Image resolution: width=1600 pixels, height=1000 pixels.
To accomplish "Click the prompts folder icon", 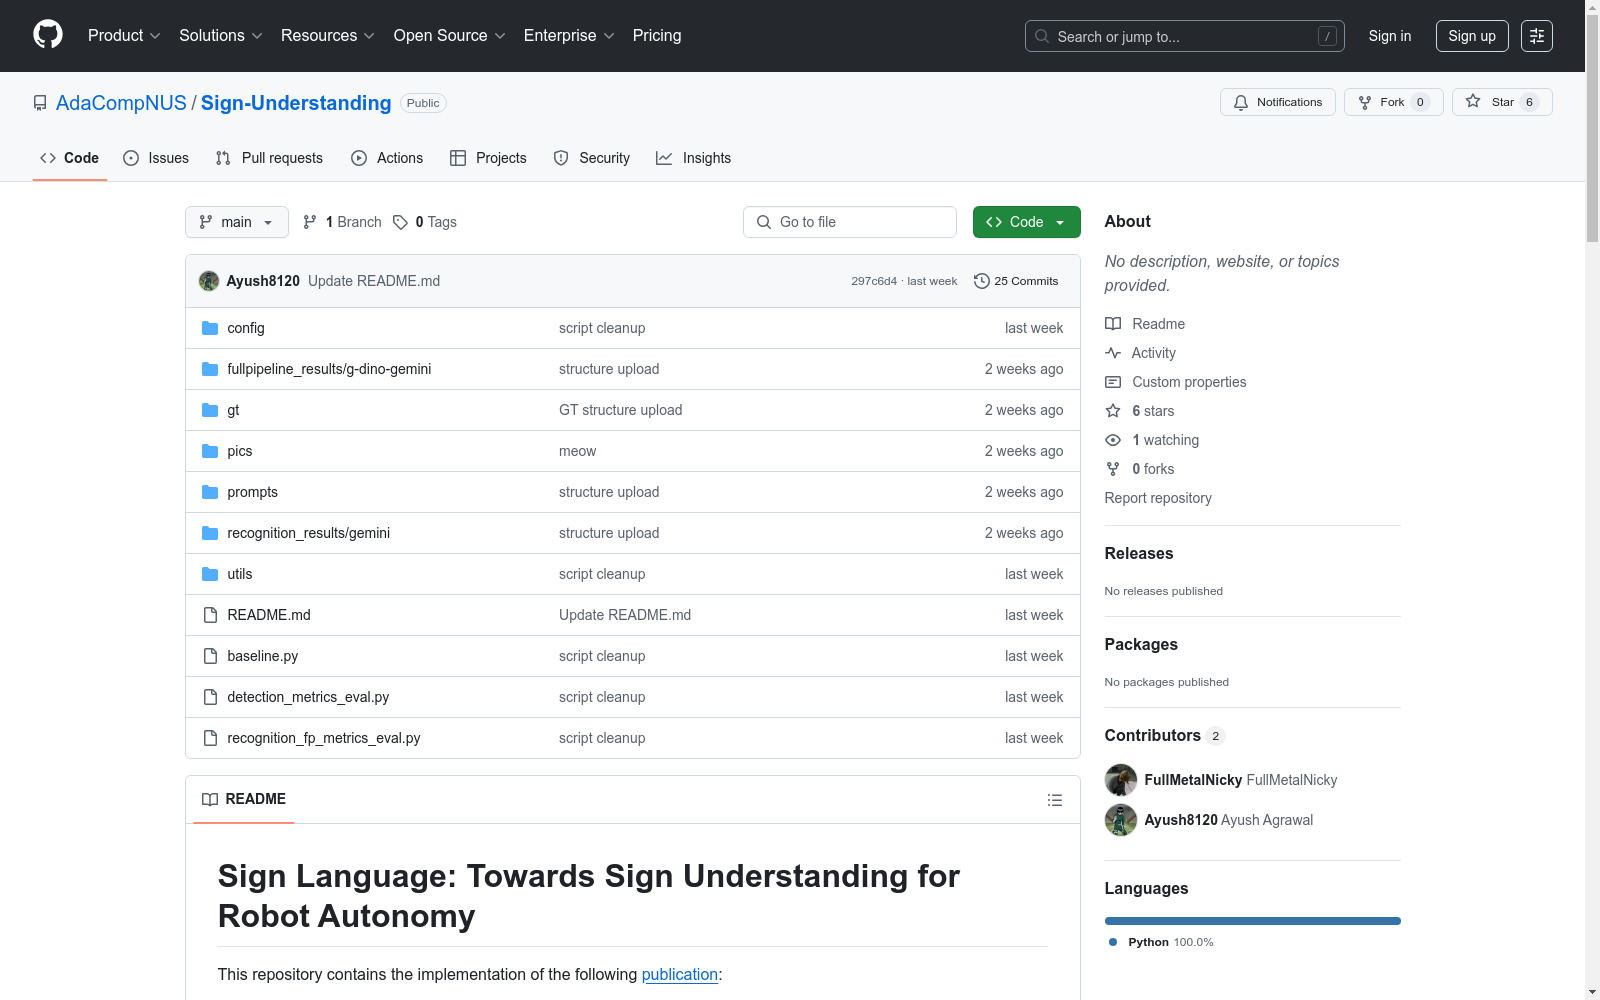I will 210,492.
